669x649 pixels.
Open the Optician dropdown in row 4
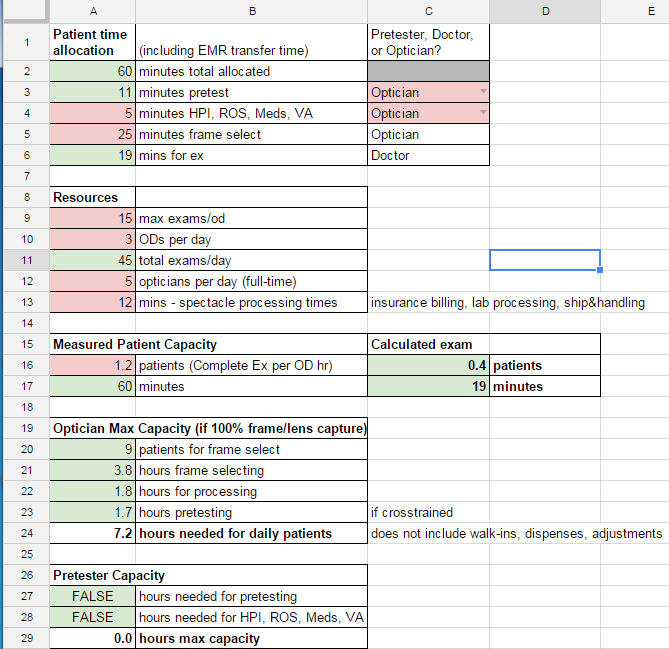[x=483, y=112]
